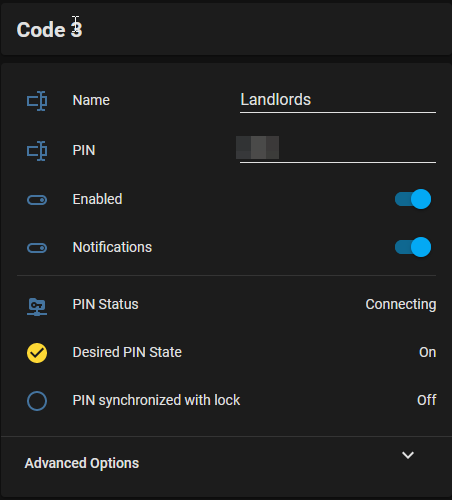Click the PIN synchronized Off value

427,400
